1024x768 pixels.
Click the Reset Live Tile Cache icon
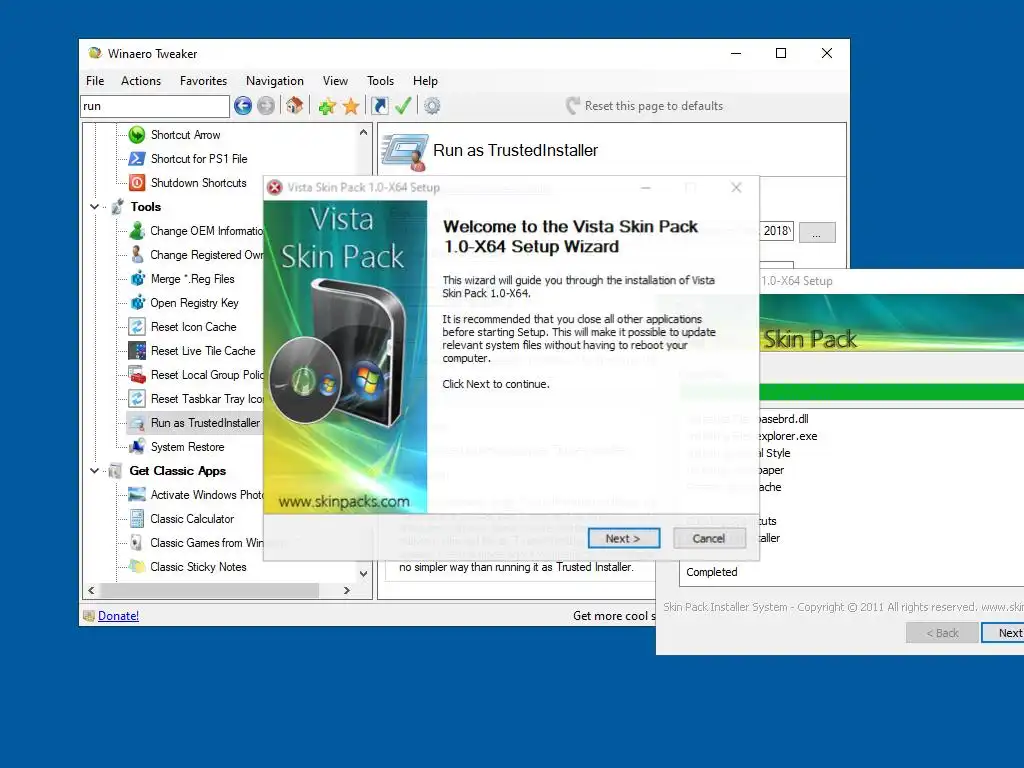click(136, 351)
